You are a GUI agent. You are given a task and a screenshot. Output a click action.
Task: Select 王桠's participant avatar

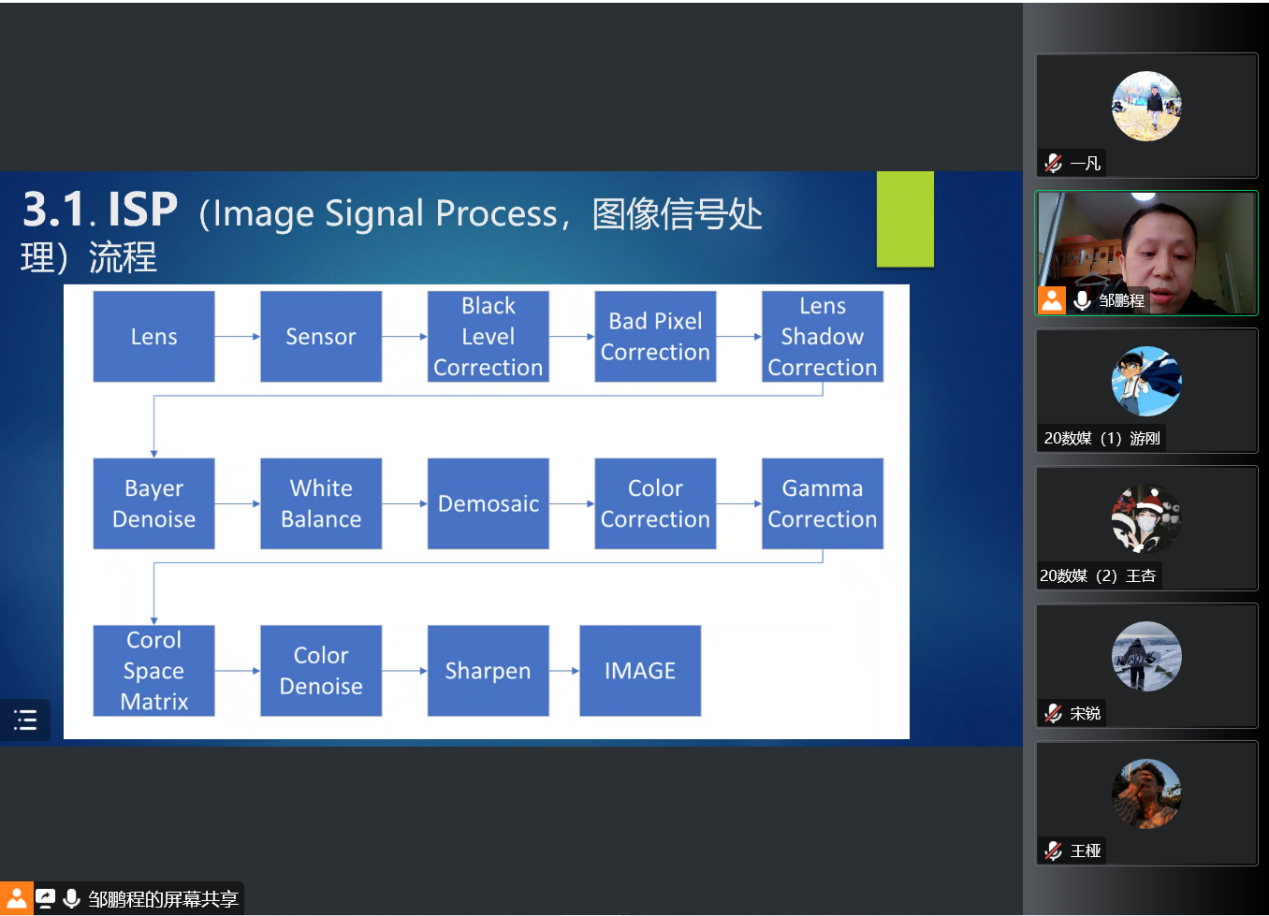[1146, 794]
